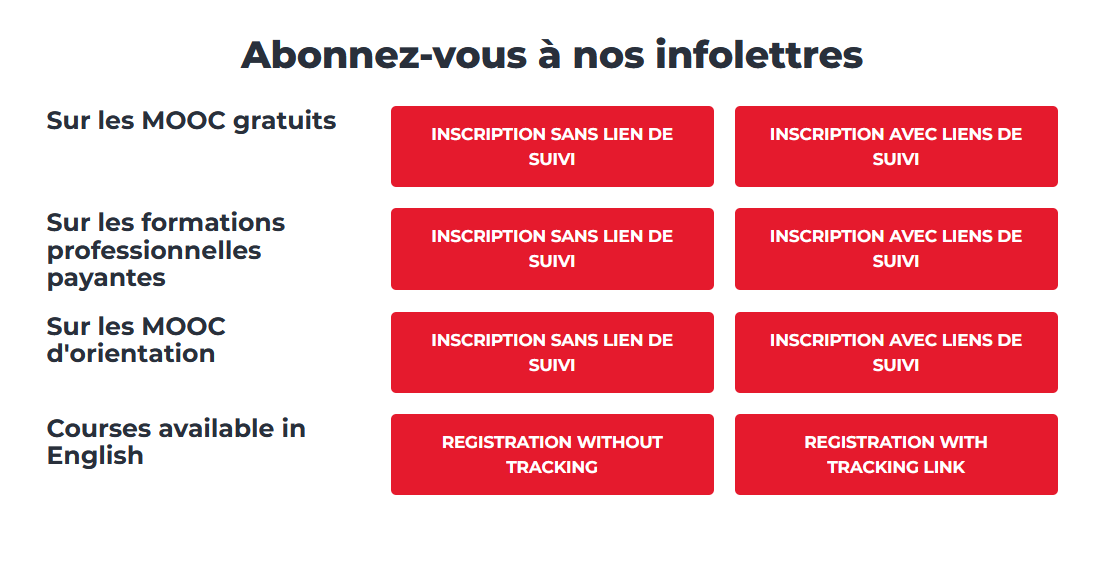Screen dimensions: 1109x577
Task: Open the orientation MOOC signup with tracking links
Action: point(896,352)
